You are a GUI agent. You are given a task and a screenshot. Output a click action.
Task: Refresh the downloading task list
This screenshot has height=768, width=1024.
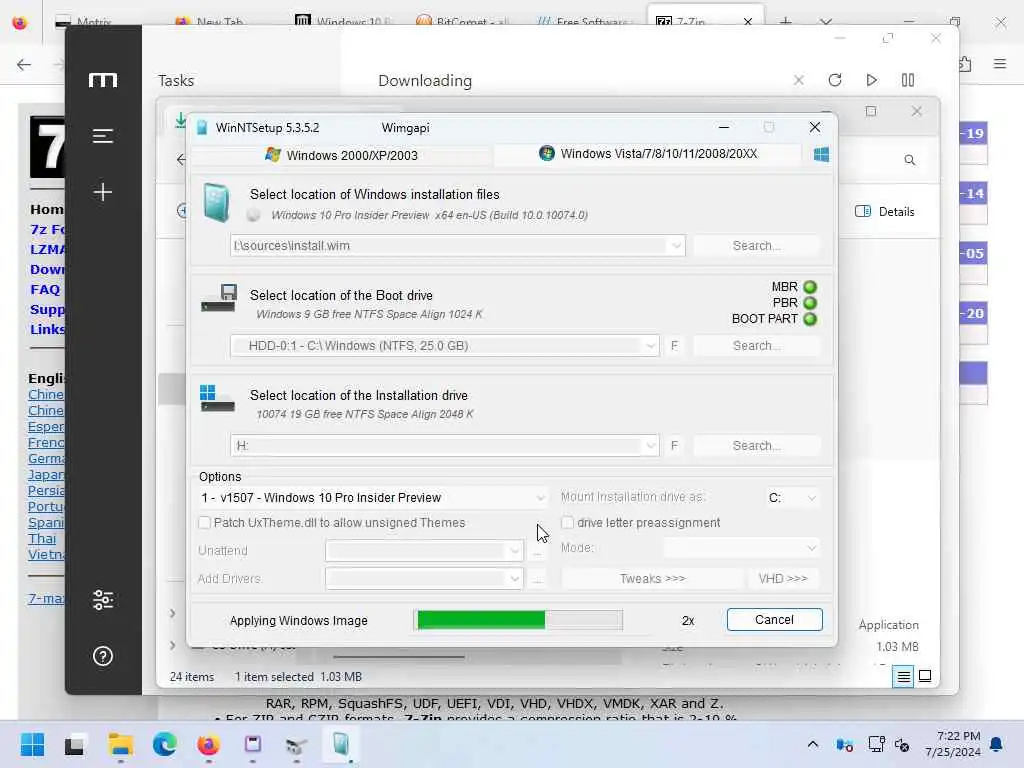click(835, 80)
